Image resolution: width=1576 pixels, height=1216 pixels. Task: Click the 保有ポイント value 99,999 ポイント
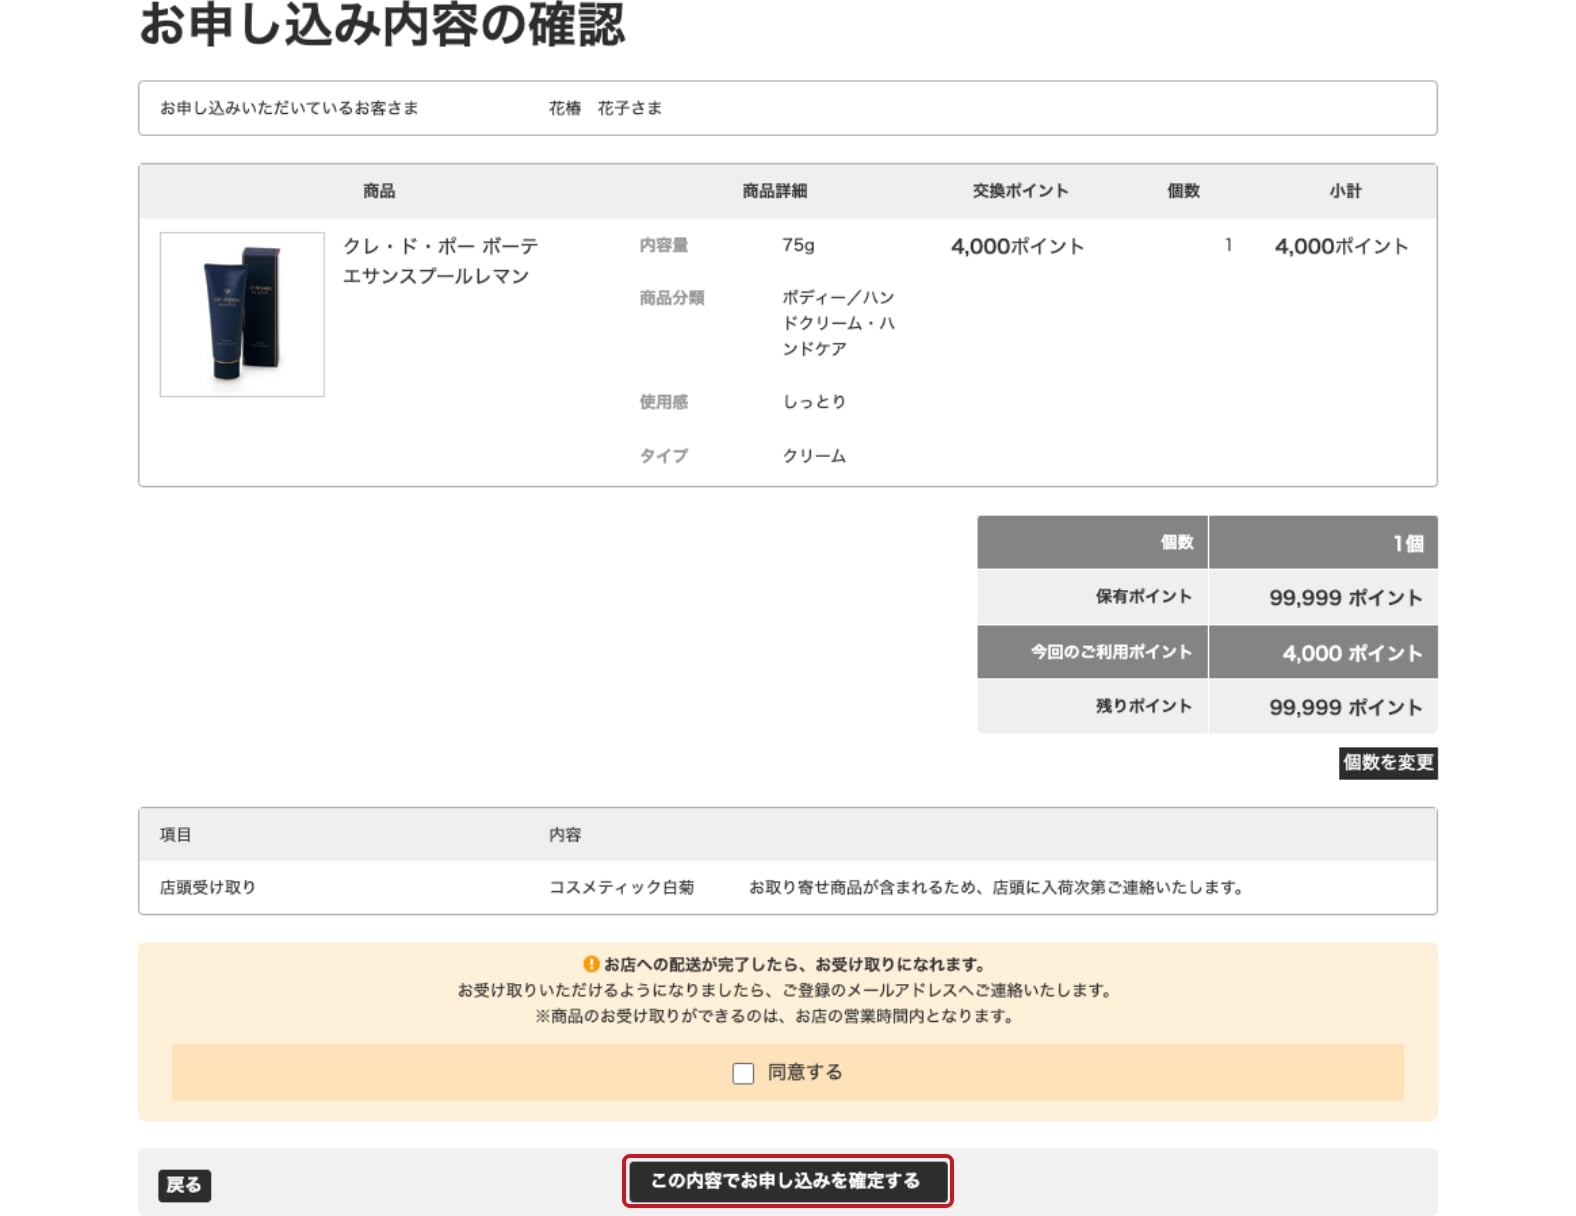coord(1345,598)
